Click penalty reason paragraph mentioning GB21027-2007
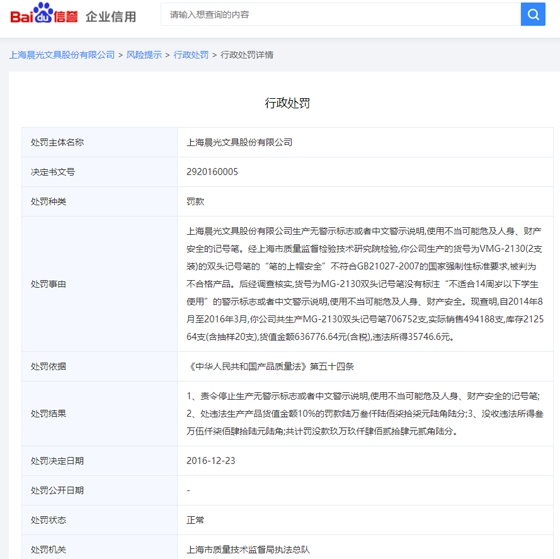Viewport: 560px width, 559px height. [x=365, y=284]
